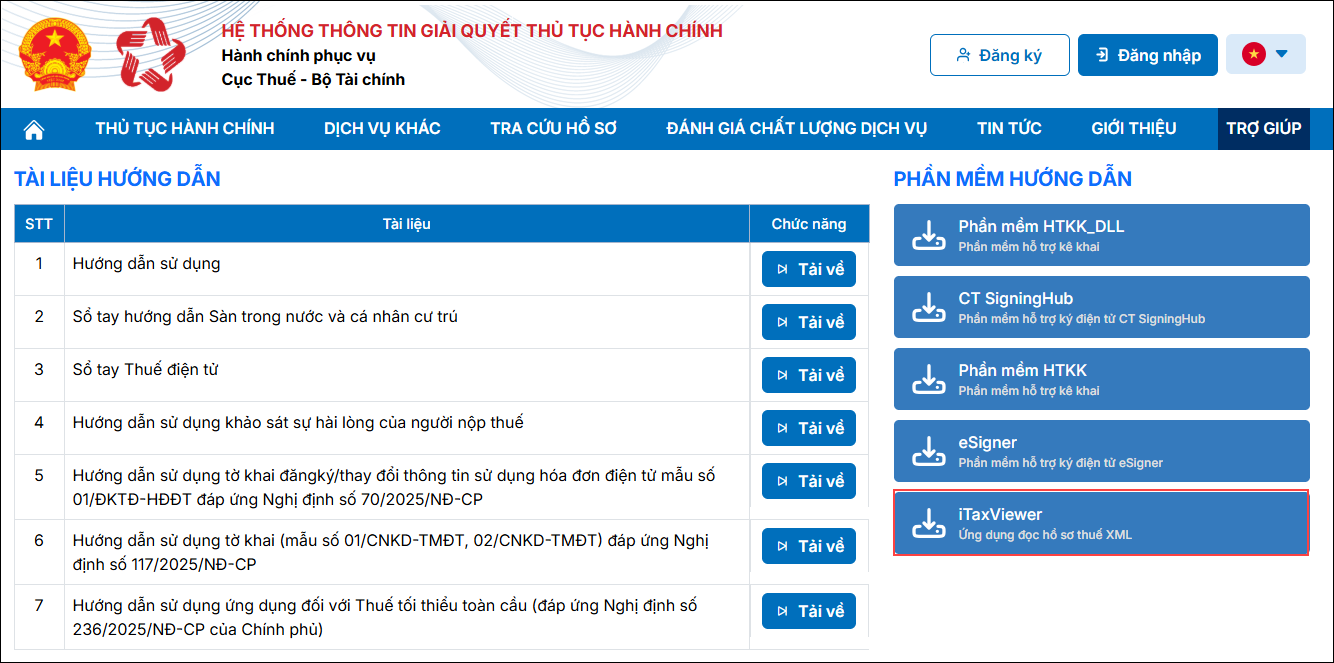Image resolution: width=1334 pixels, height=663 pixels.
Task: Click Tải về for Sổ tay Thuế điện tử
Action: (x=809, y=375)
